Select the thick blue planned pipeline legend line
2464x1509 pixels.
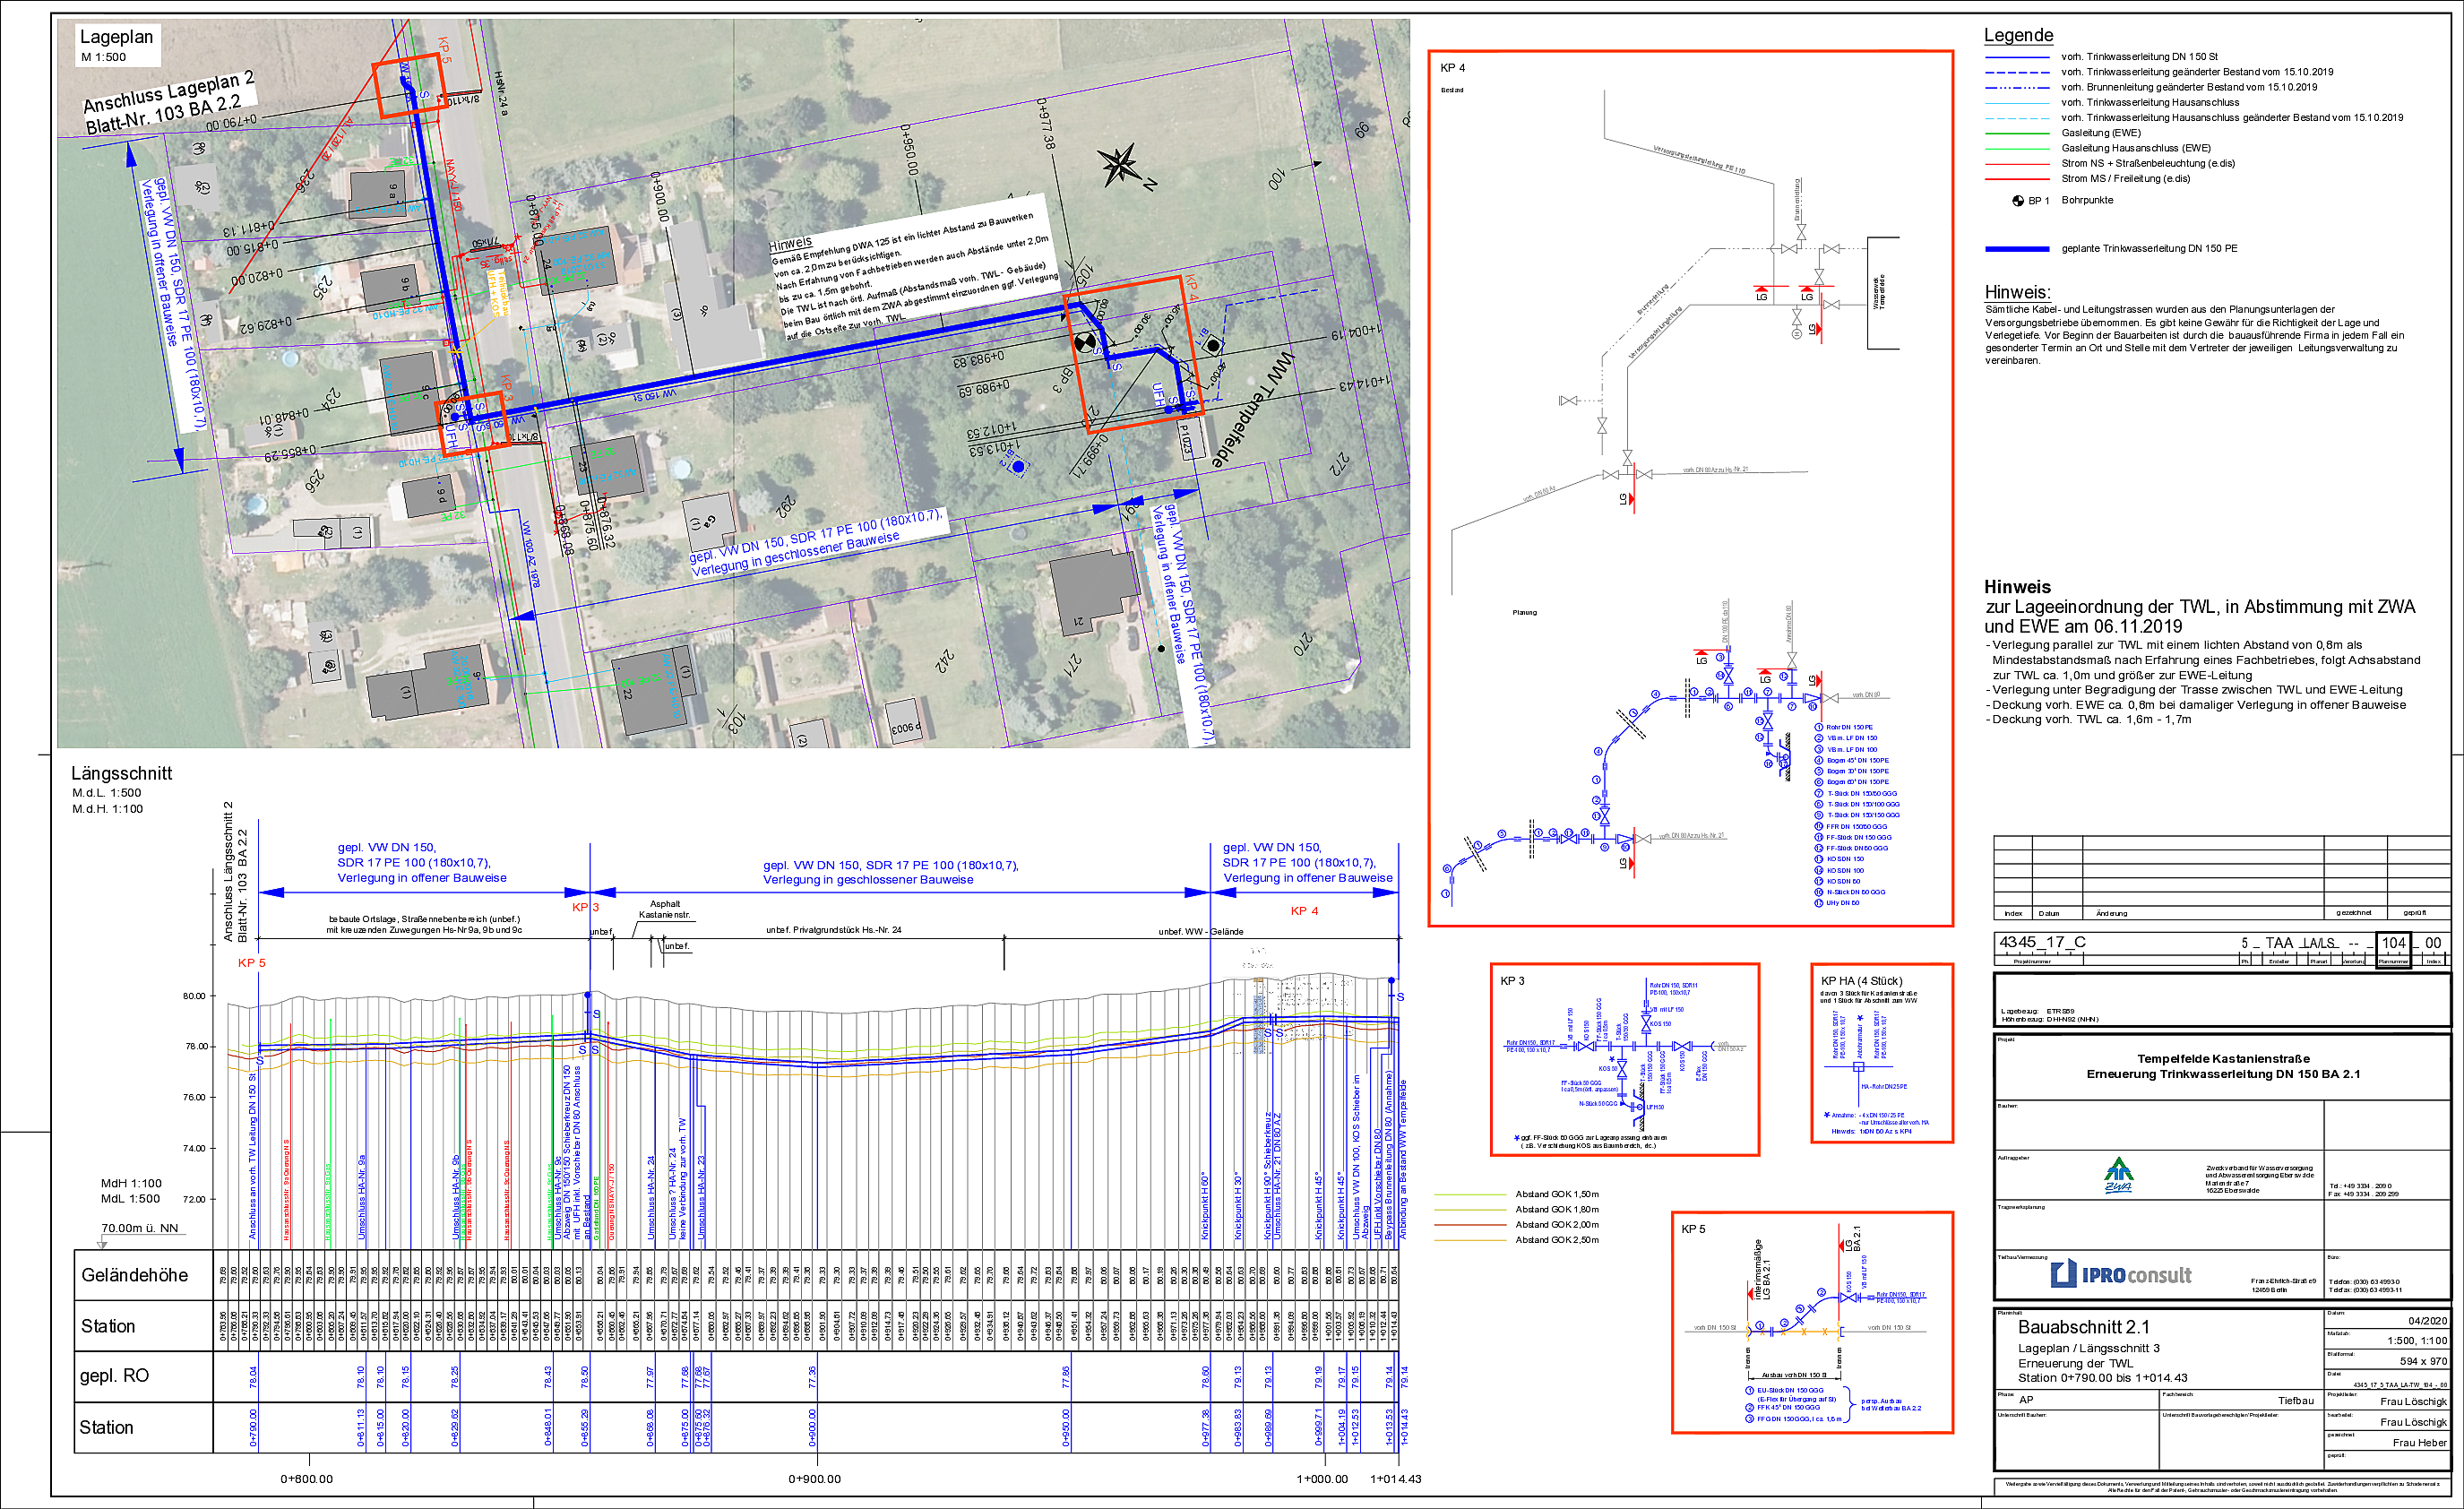[2017, 249]
